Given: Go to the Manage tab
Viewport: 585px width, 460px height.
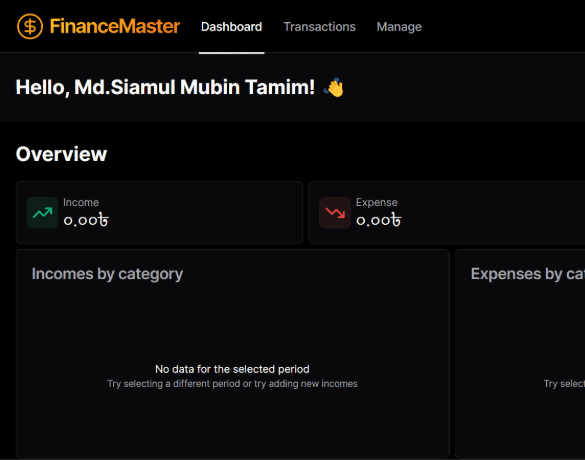Looking at the screenshot, I should [x=399, y=27].
